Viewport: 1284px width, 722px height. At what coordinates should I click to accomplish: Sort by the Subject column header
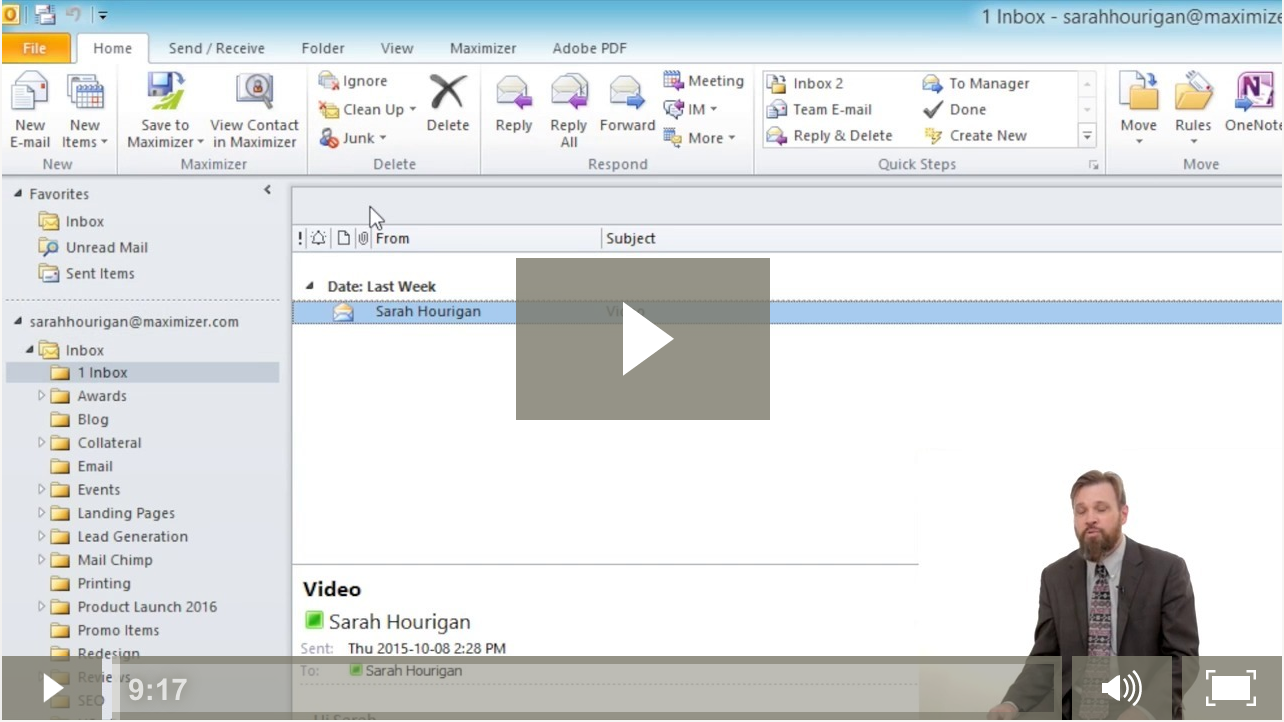click(942, 238)
